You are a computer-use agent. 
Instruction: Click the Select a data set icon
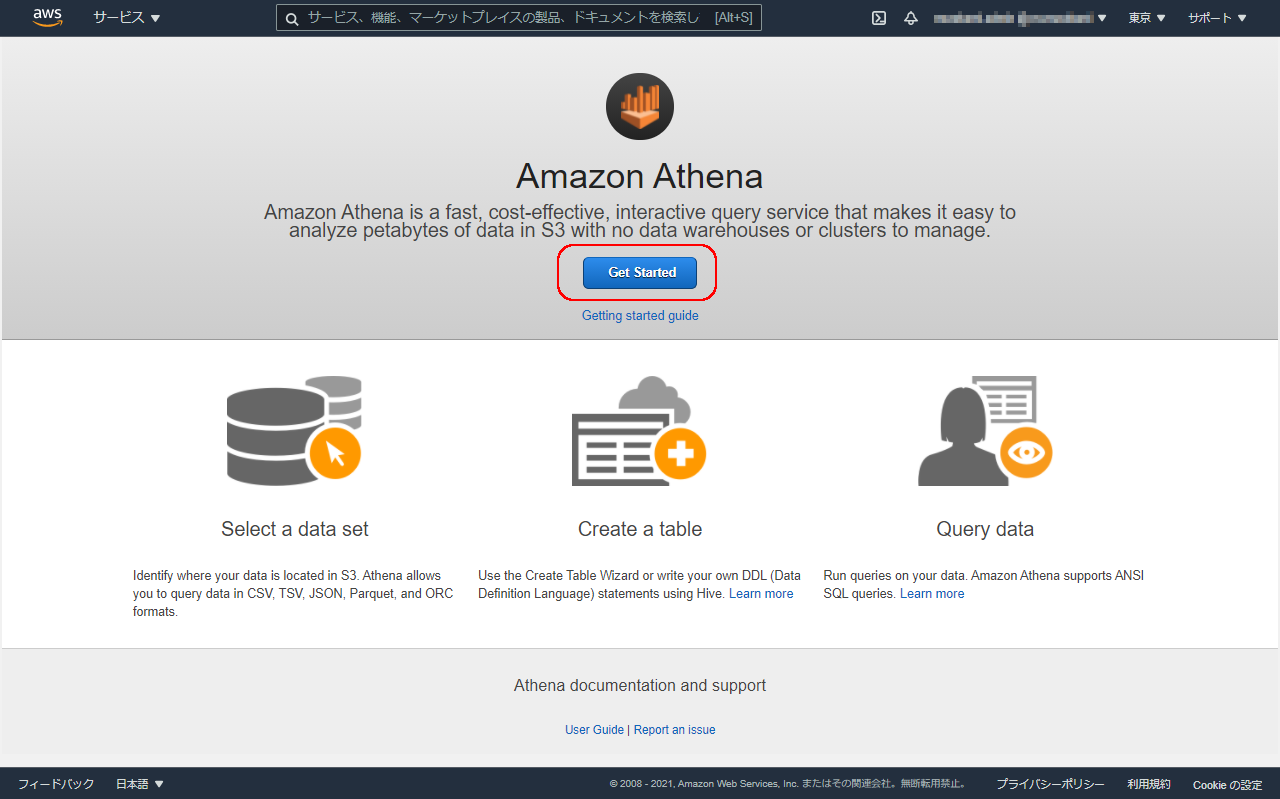tap(294, 430)
